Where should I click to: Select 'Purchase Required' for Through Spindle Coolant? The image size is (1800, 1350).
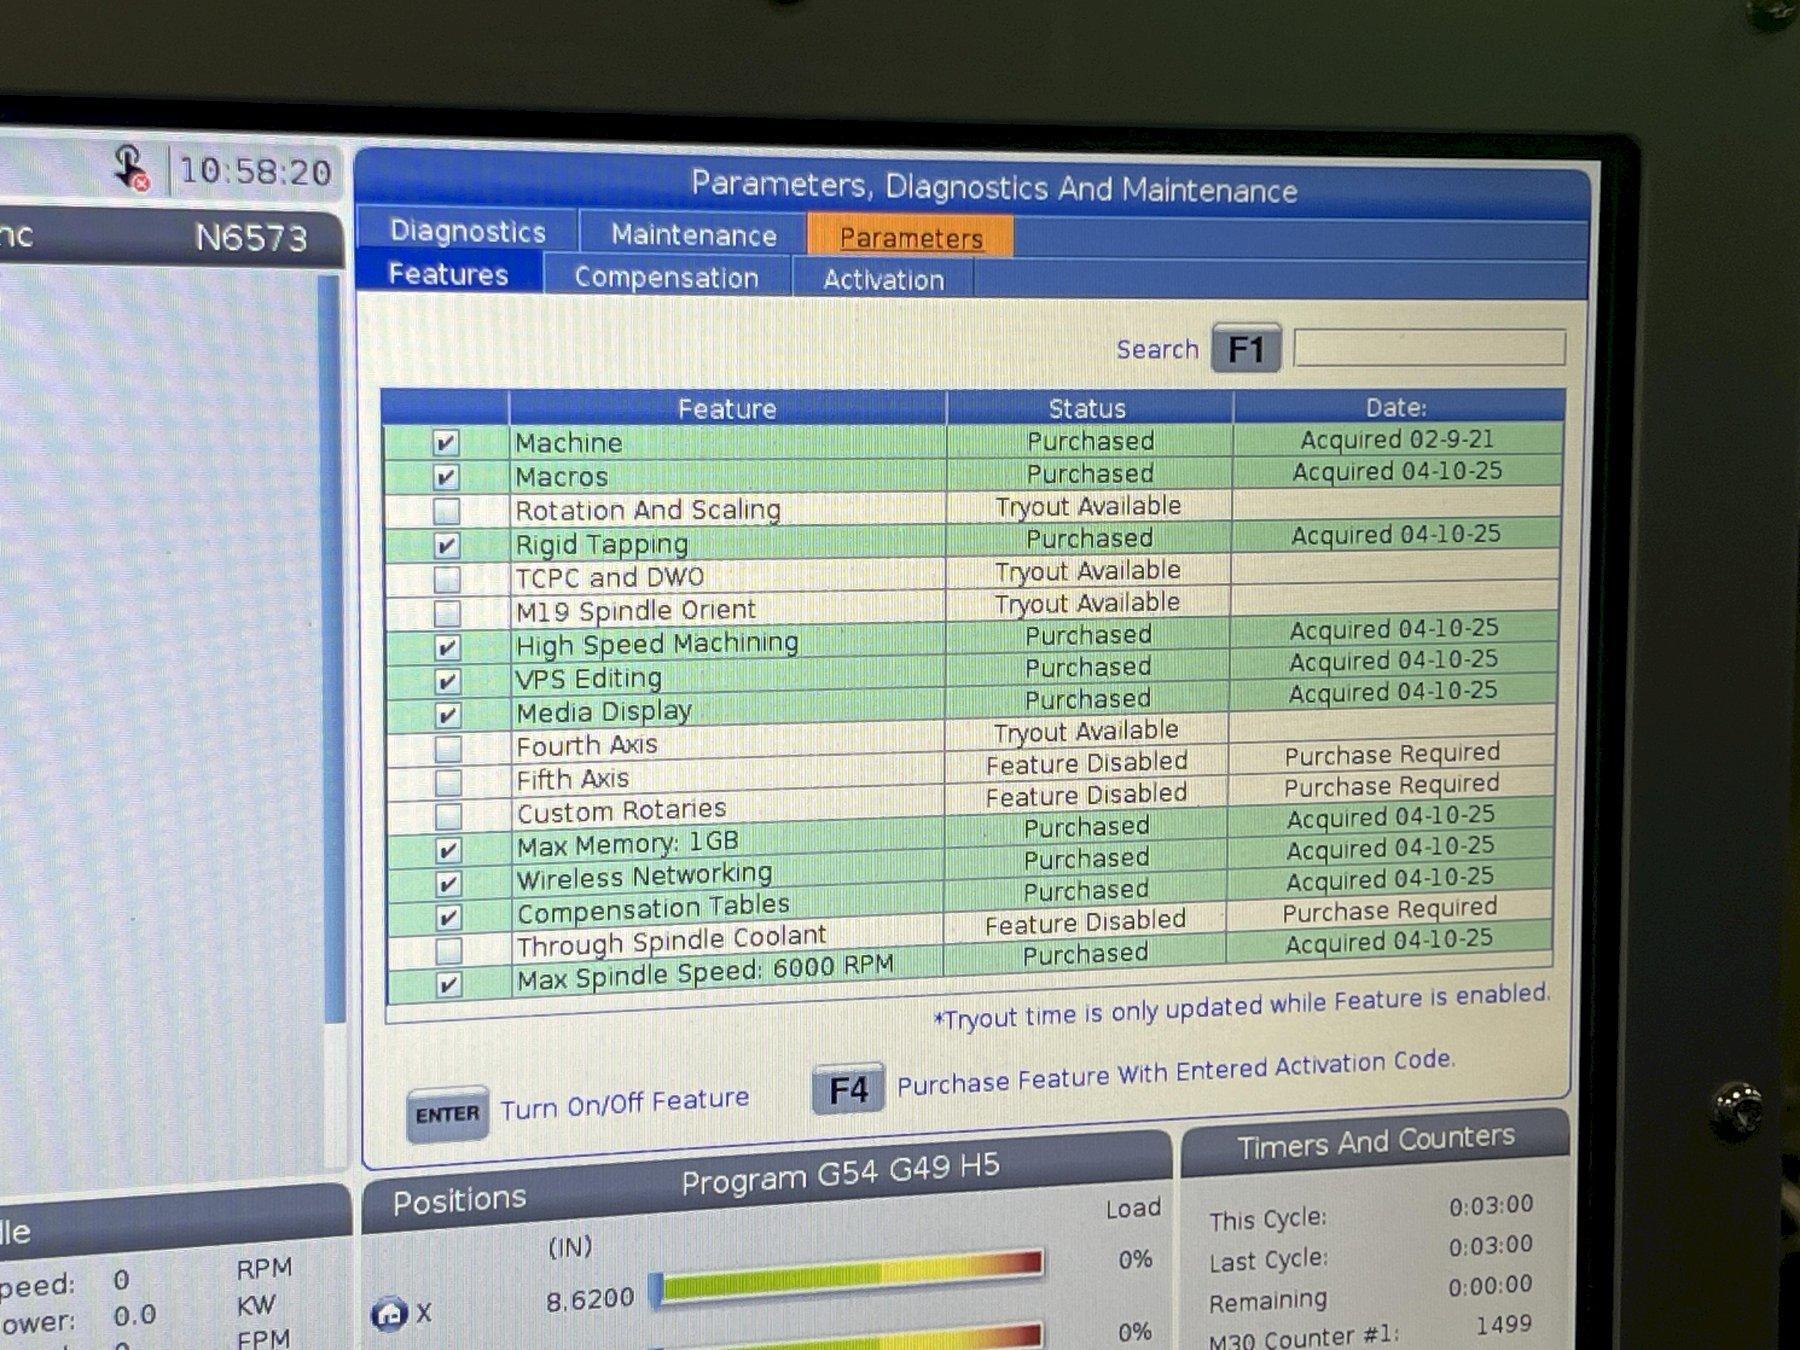(x=1389, y=910)
